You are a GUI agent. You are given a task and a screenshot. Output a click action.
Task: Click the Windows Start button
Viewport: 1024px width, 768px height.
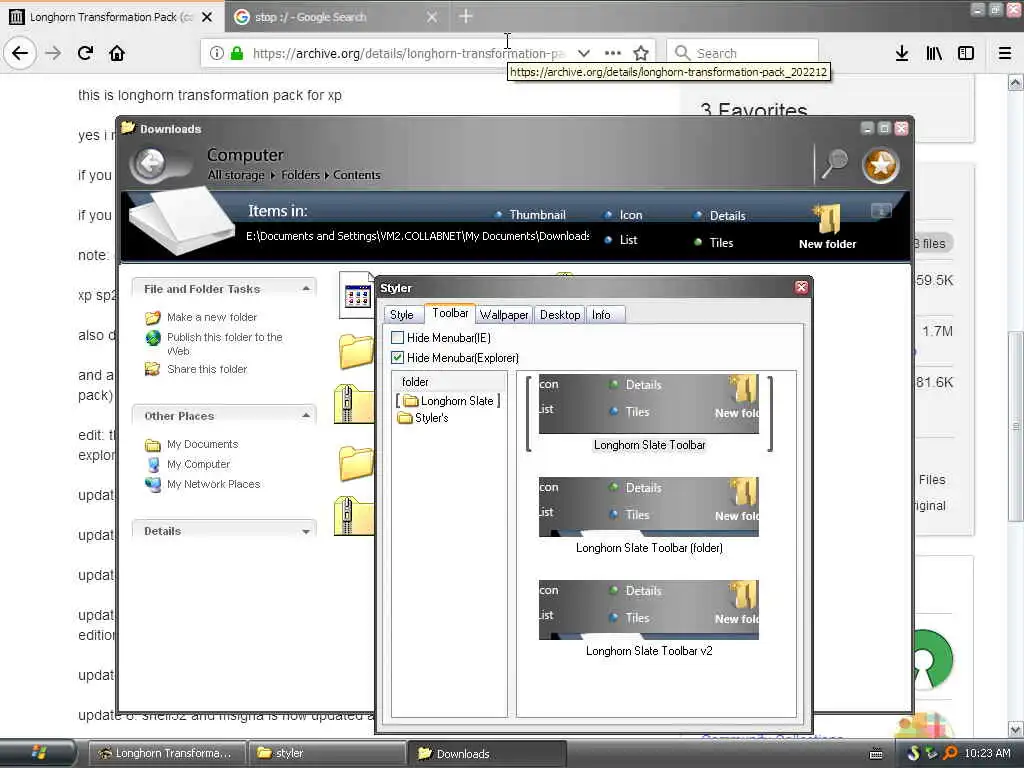tap(38, 753)
